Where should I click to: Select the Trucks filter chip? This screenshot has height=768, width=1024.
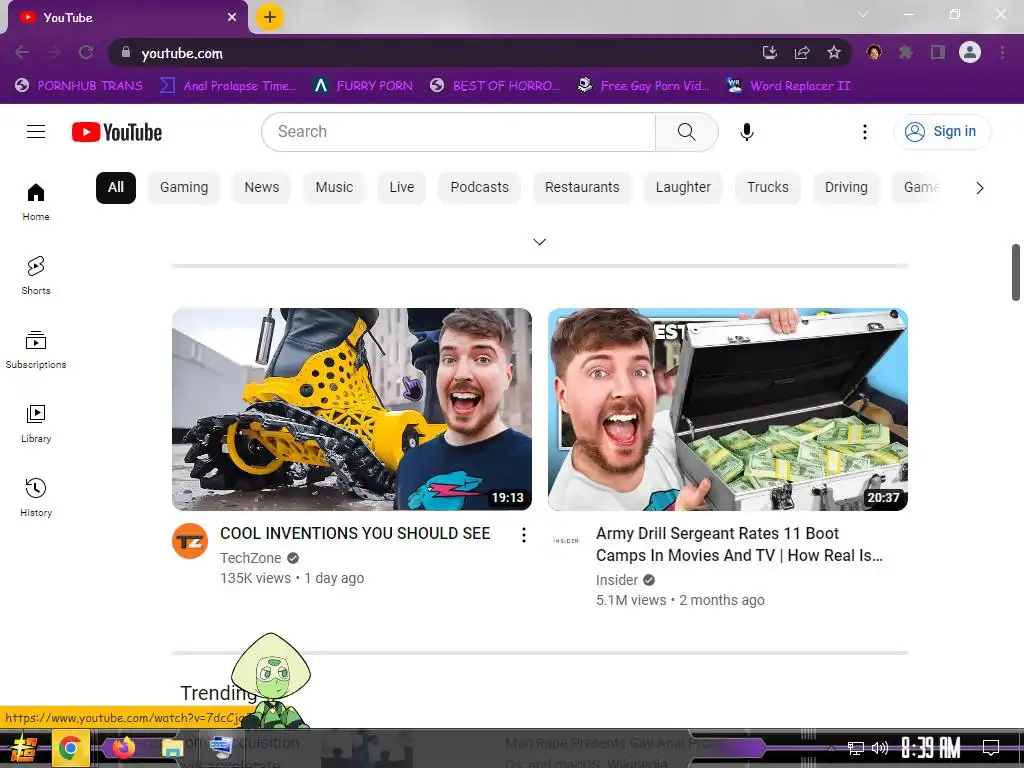coord(768,187)
